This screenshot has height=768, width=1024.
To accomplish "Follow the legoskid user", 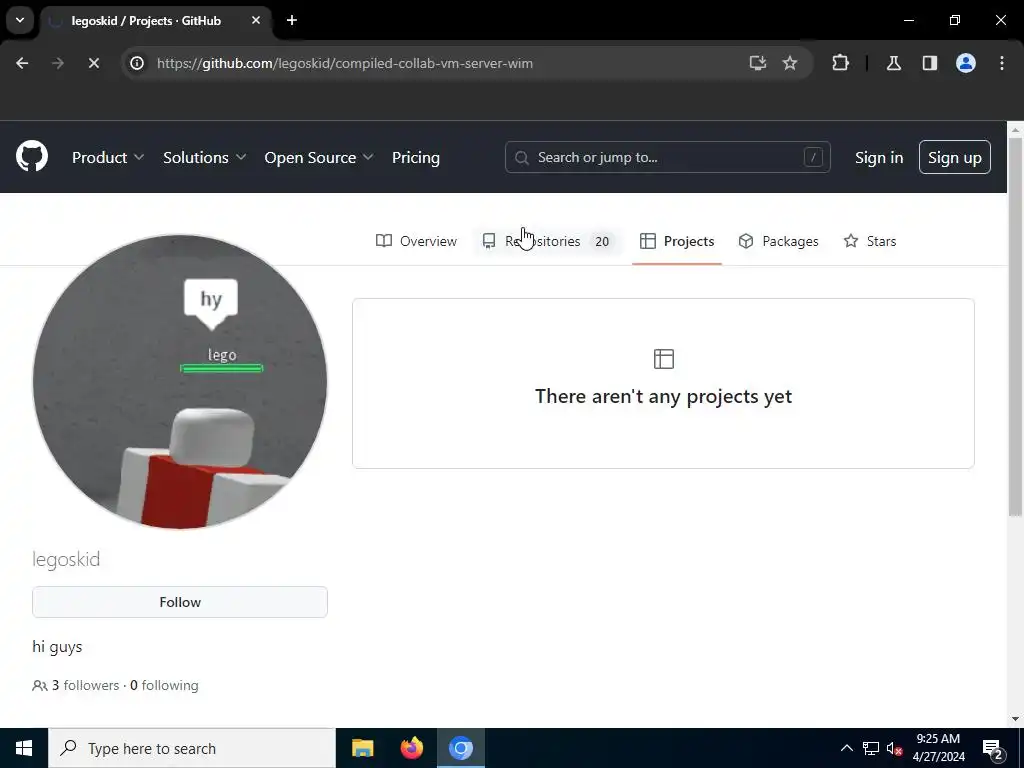I will point(180,602).
